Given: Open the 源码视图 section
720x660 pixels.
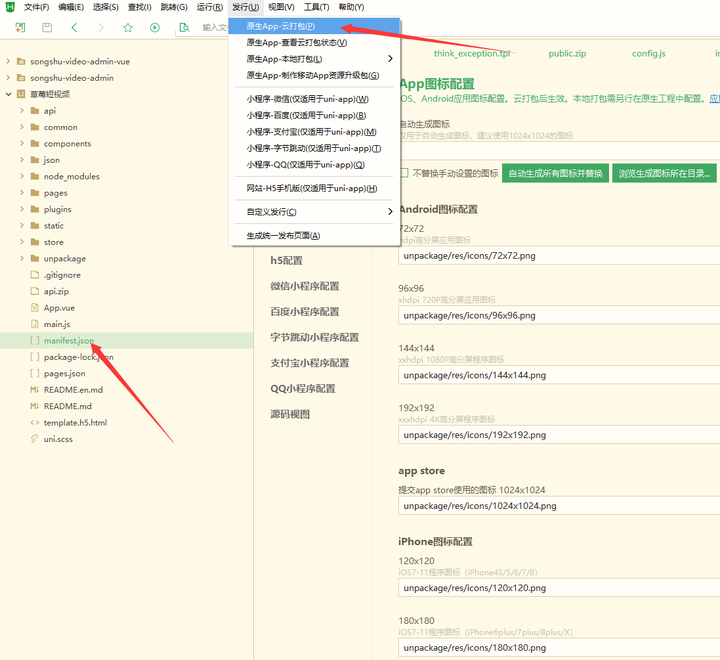Looking at the screenshot, I should (x=290, y=414).
